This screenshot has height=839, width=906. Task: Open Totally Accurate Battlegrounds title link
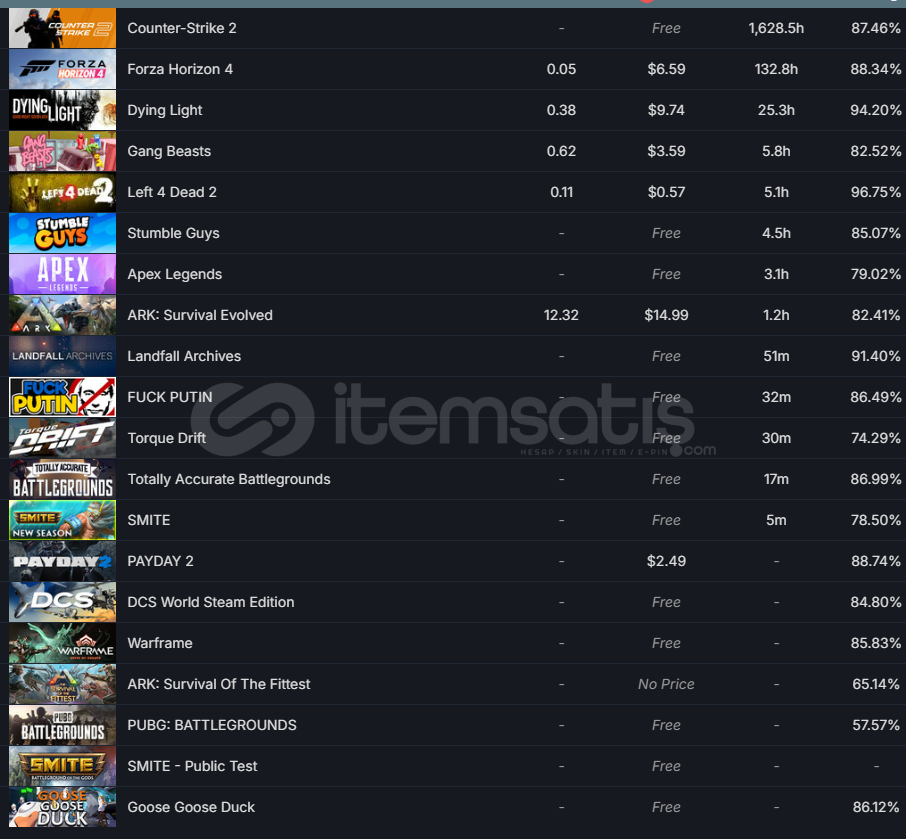[229, 480]
